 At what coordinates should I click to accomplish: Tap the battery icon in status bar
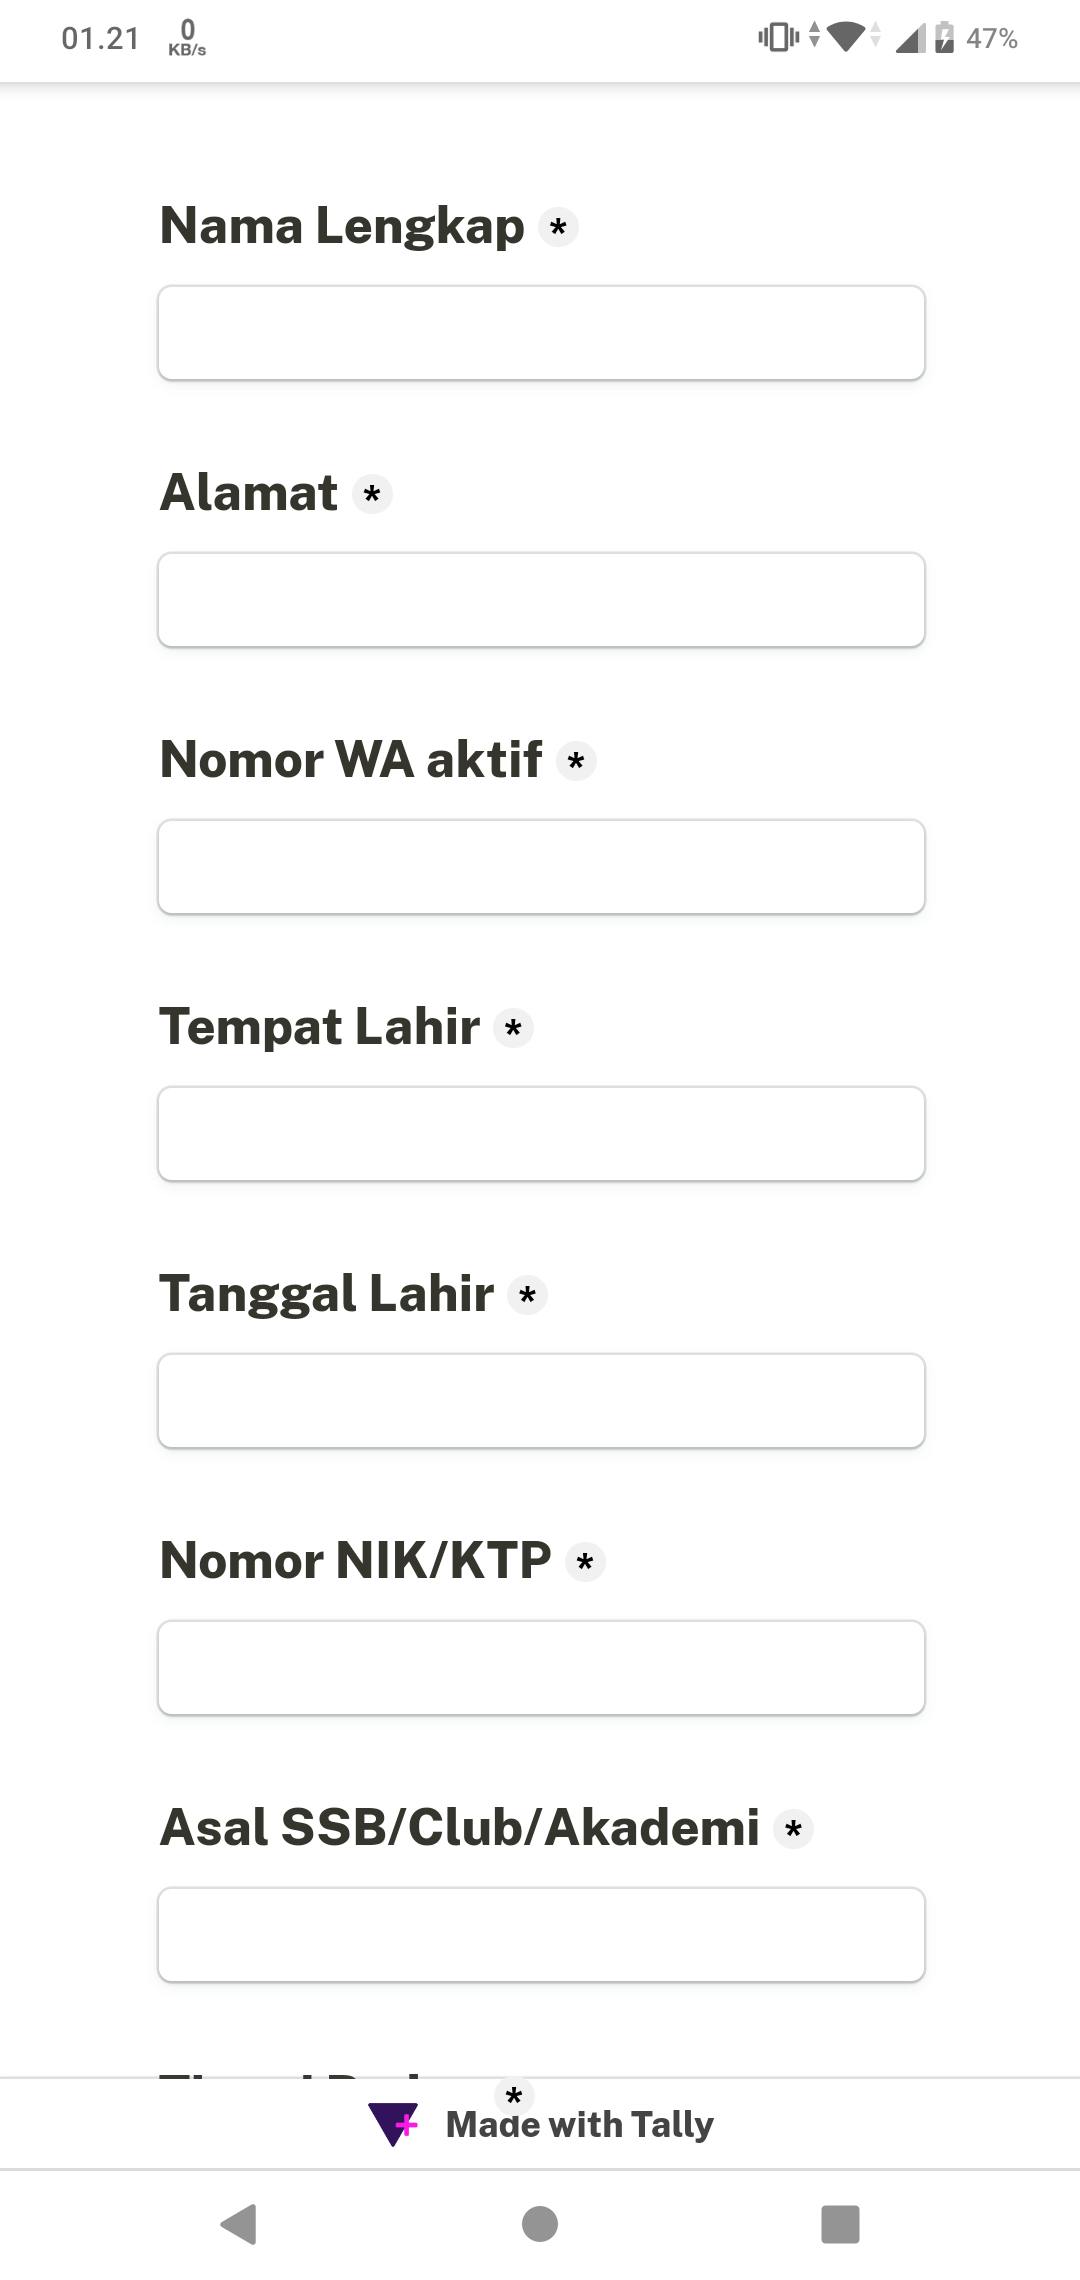pyautogui.click(x=944, y=38)
